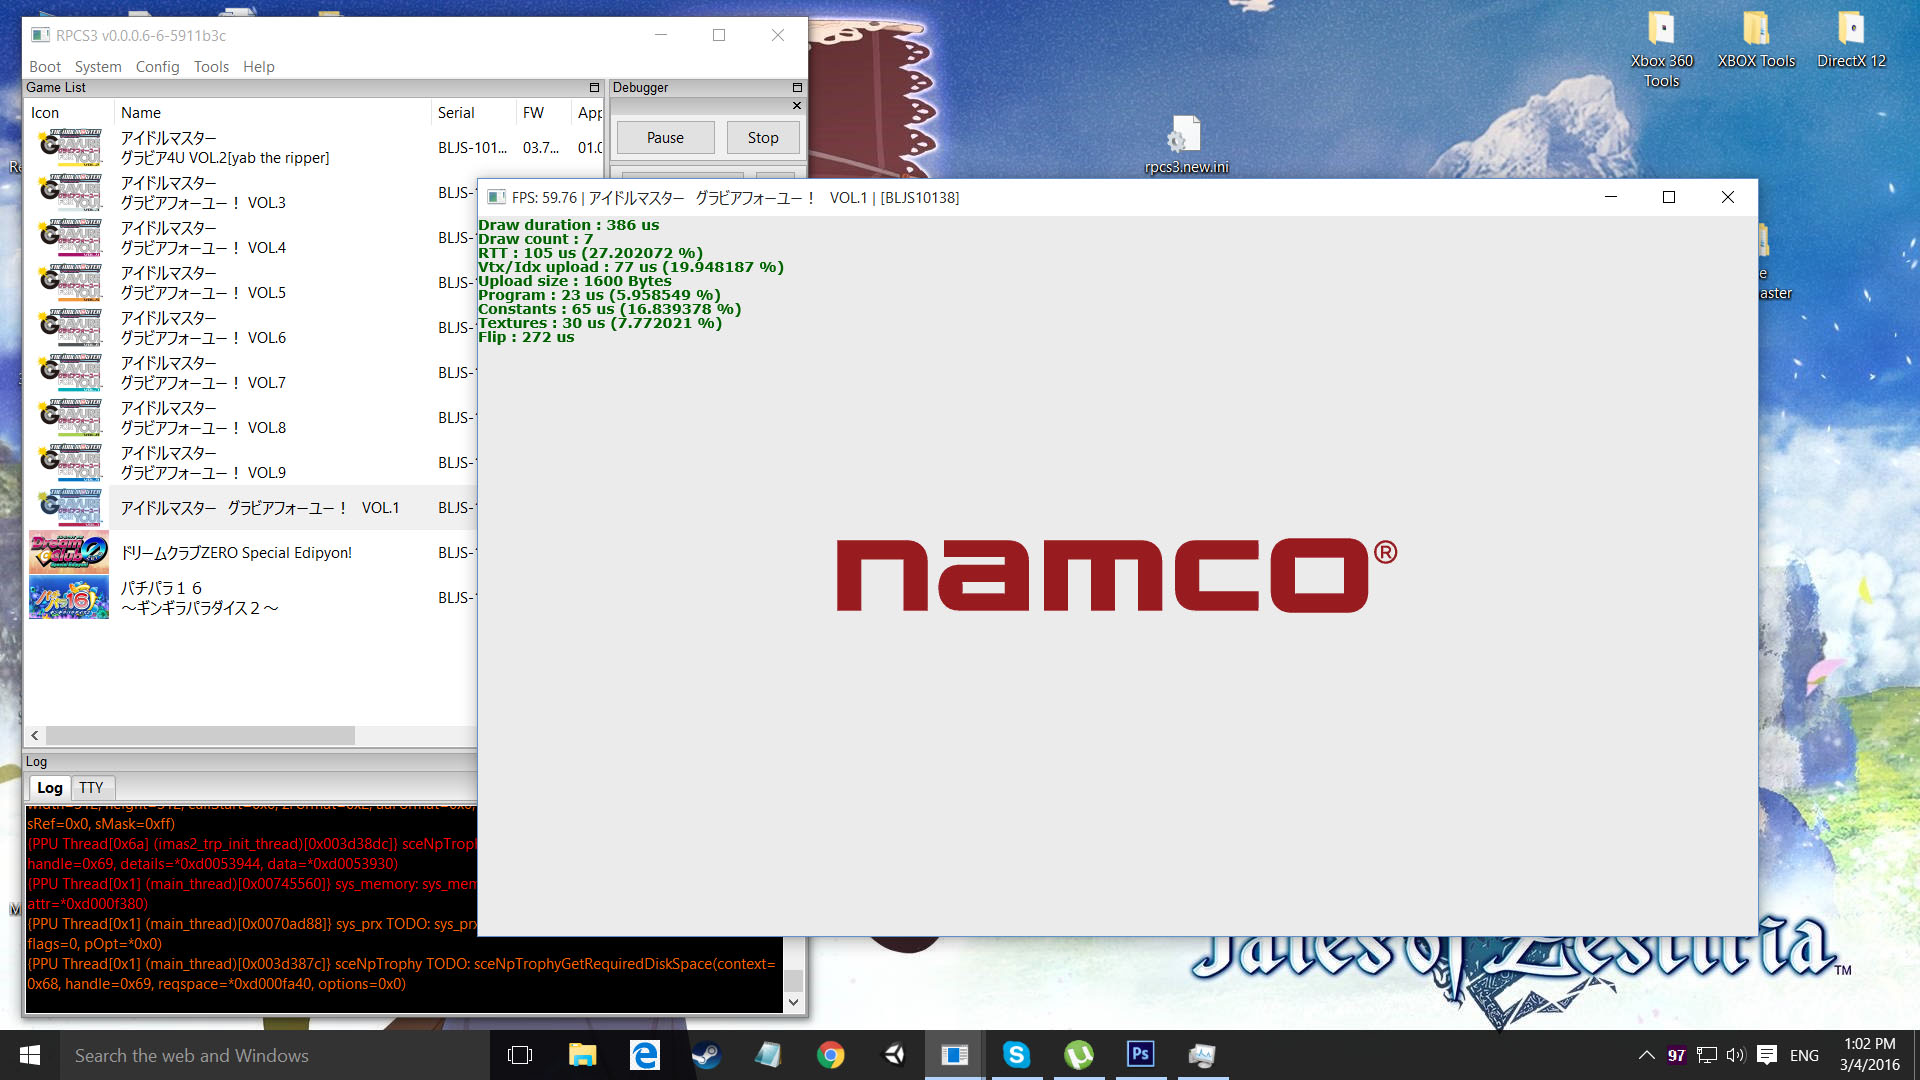
Task: Select the VOL.6 game icon
Action: 69,328
